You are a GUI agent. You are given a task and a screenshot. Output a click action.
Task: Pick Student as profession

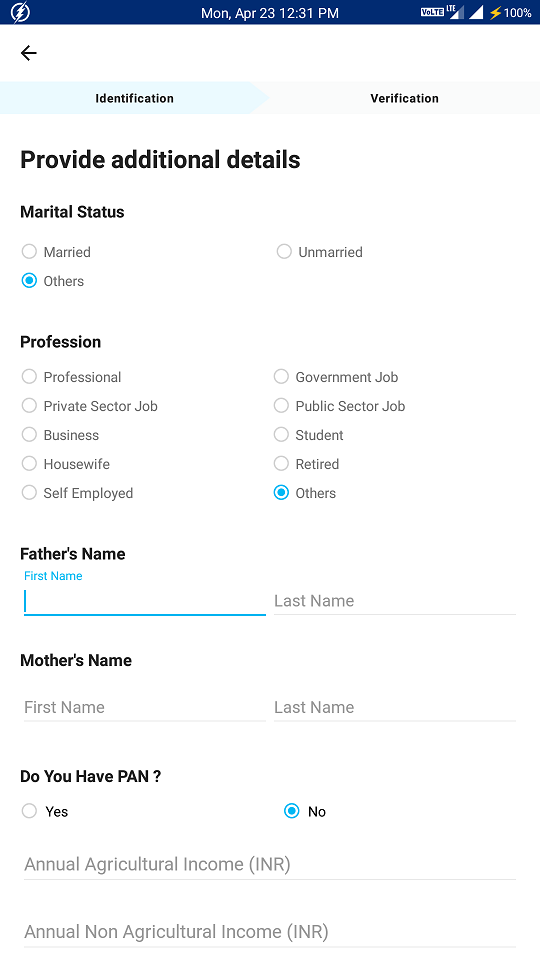309,435
